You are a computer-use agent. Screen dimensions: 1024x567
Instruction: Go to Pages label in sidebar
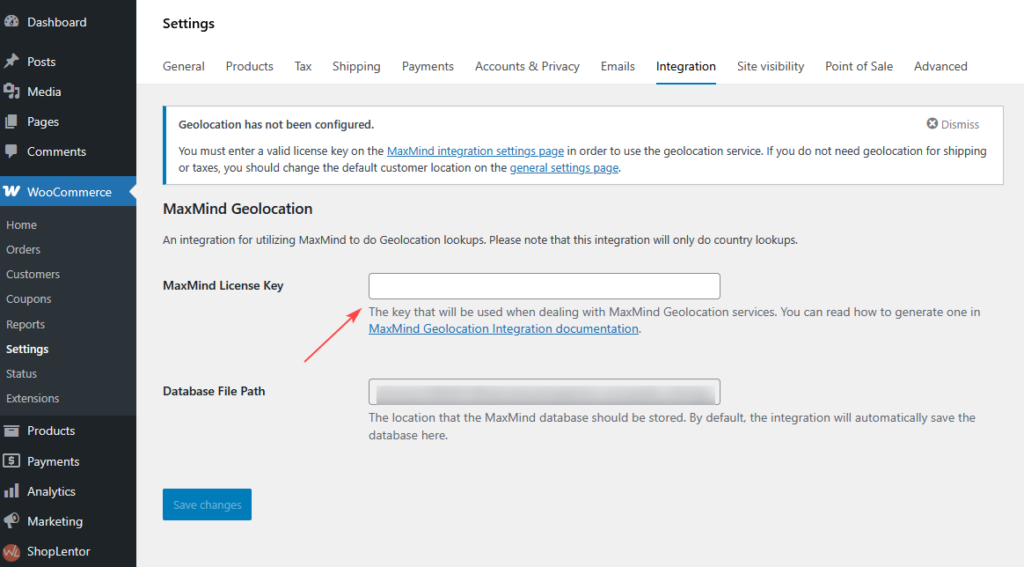coord(43,122)
